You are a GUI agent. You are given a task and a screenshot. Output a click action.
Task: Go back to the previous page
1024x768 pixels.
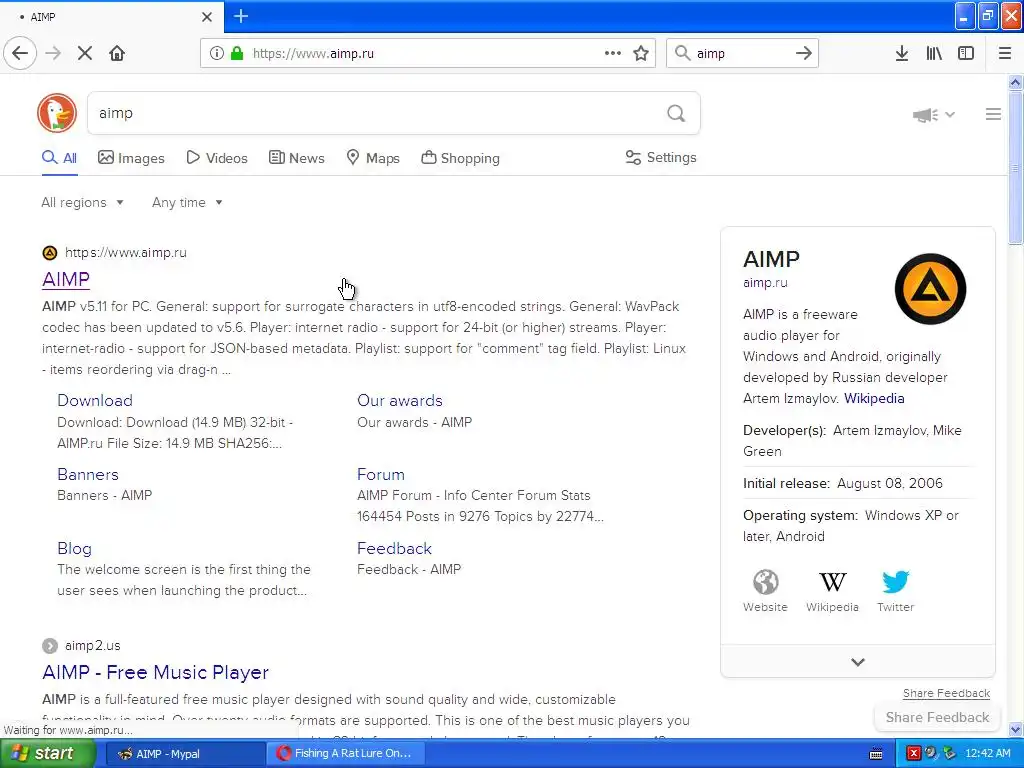[x=20, y=54]
